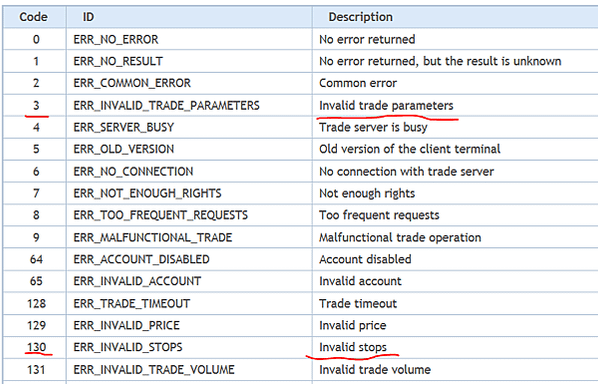Select the ERR_NO_CONNECTION identifier
The height and width of the screenshot is (384, 598).
coord(133,171)
